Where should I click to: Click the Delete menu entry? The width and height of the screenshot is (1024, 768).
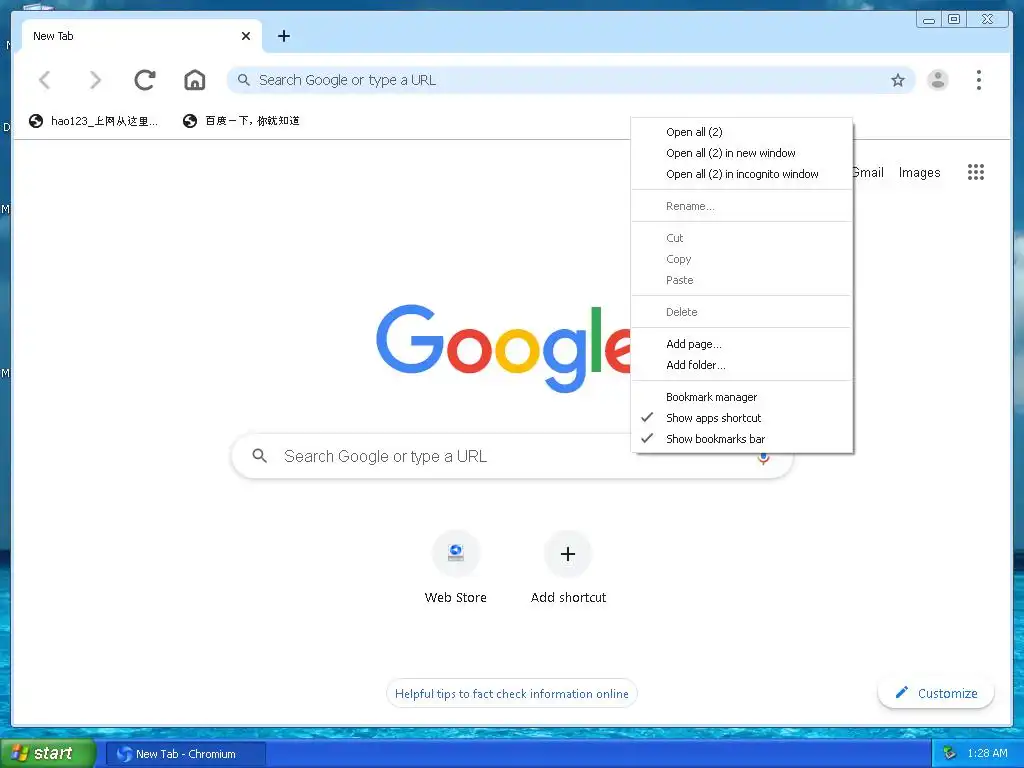742,312
